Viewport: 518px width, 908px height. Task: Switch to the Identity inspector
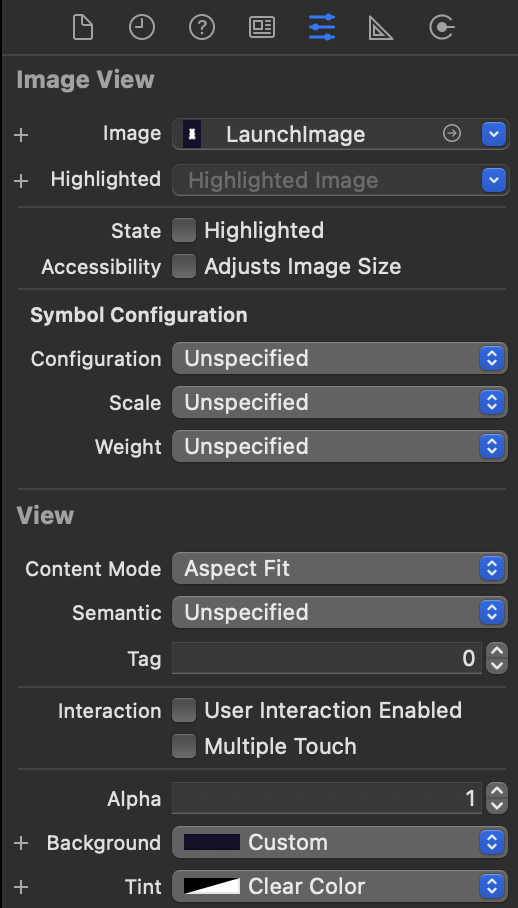262,27
